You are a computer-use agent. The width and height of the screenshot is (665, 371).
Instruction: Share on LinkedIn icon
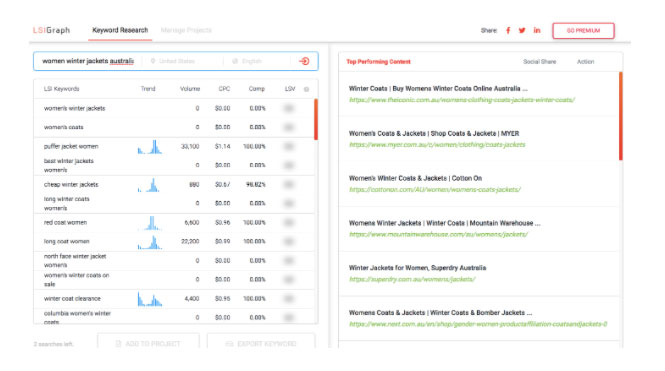(537, 31)
